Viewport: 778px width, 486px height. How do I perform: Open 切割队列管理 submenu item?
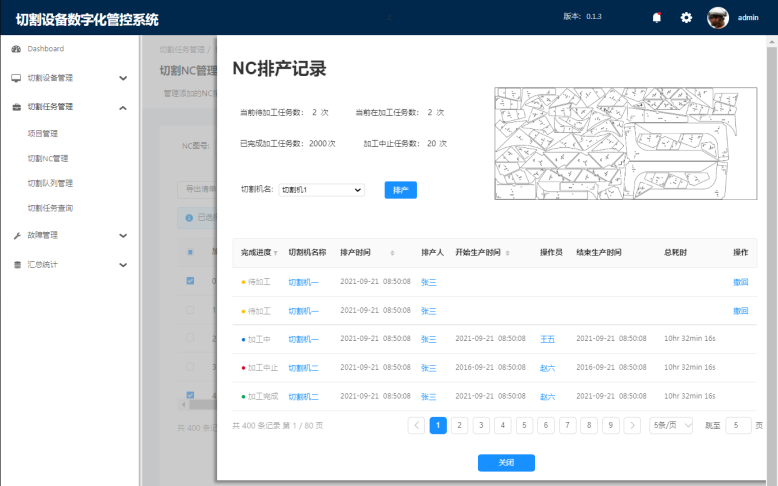[x=50, y=183]
